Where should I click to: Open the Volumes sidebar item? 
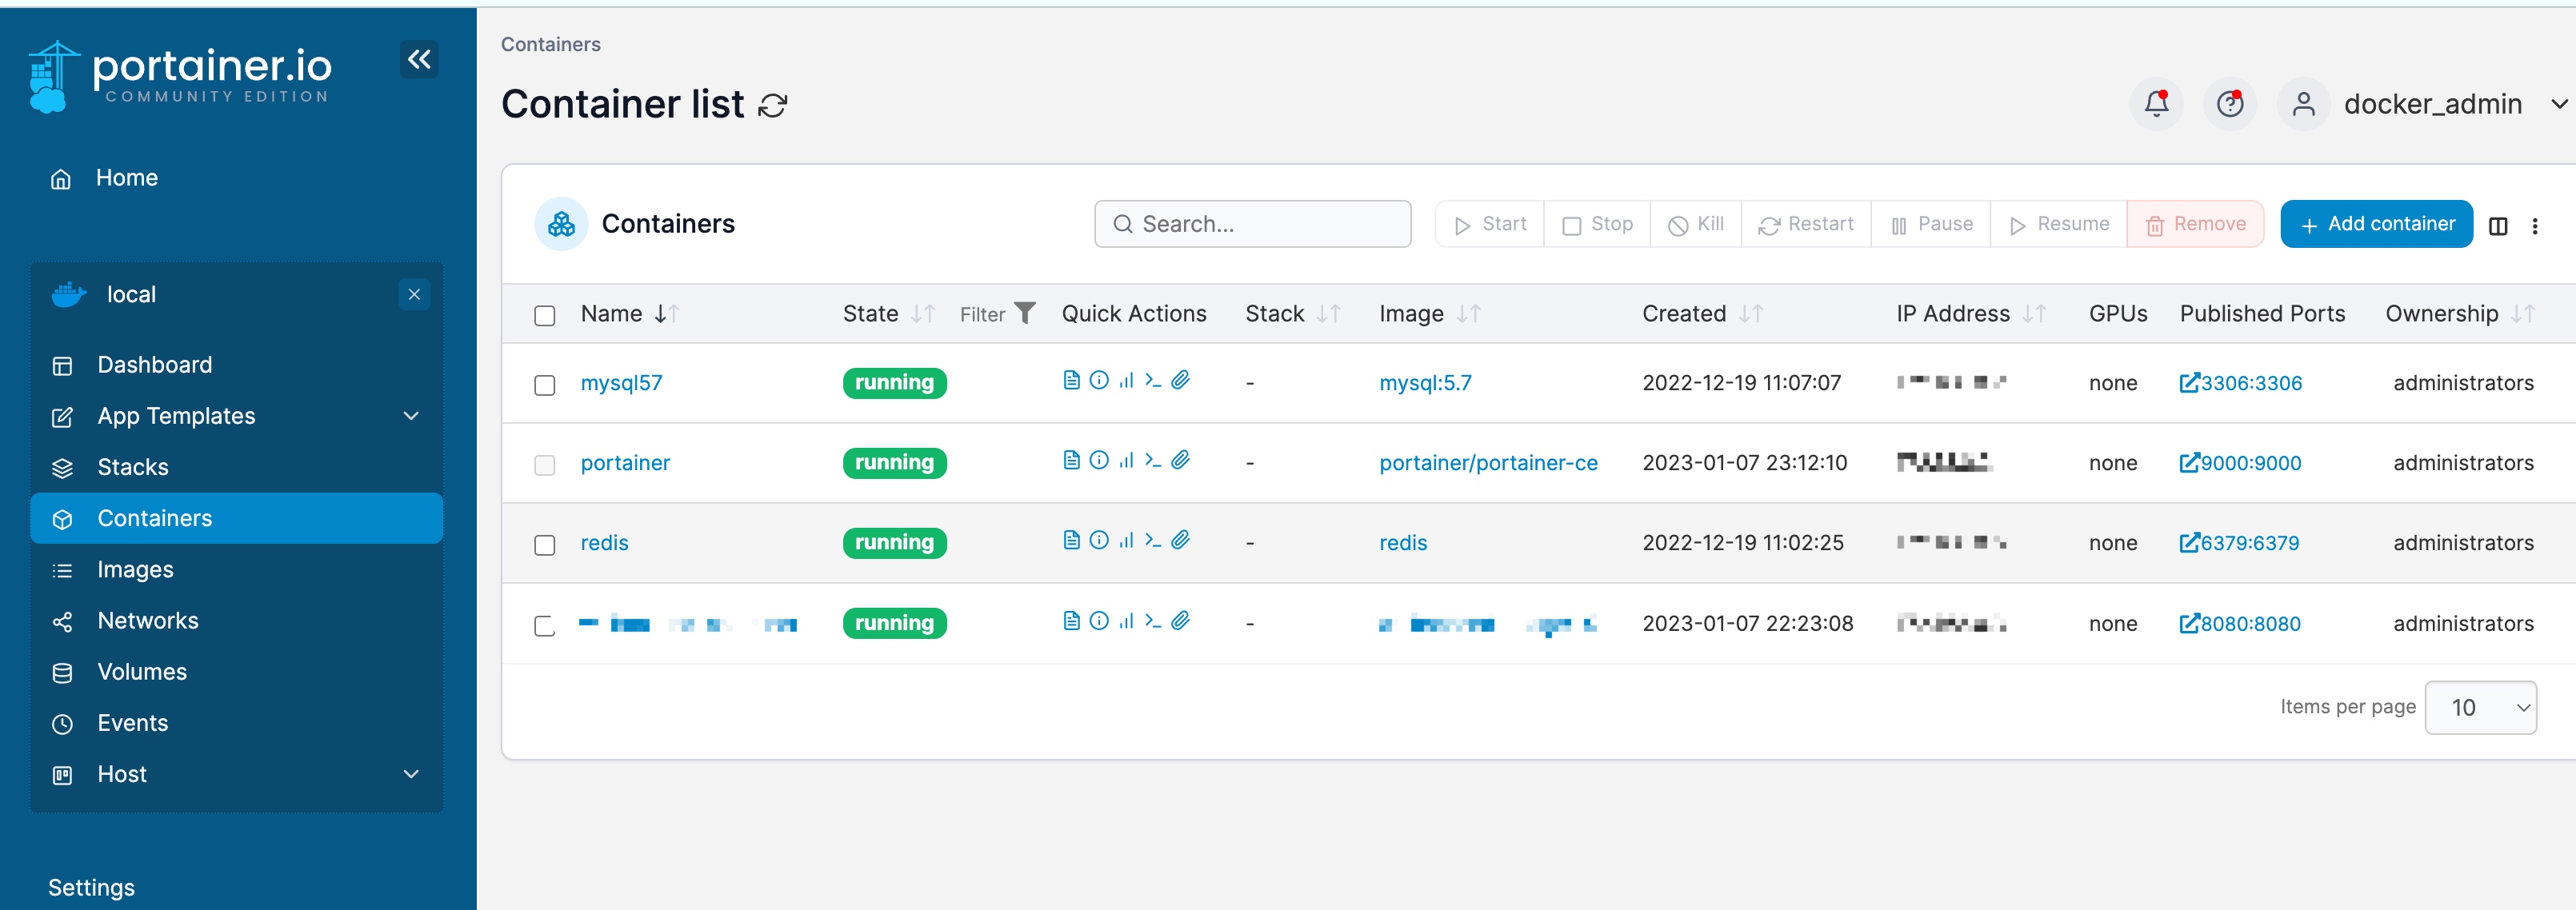click(141, 672)
